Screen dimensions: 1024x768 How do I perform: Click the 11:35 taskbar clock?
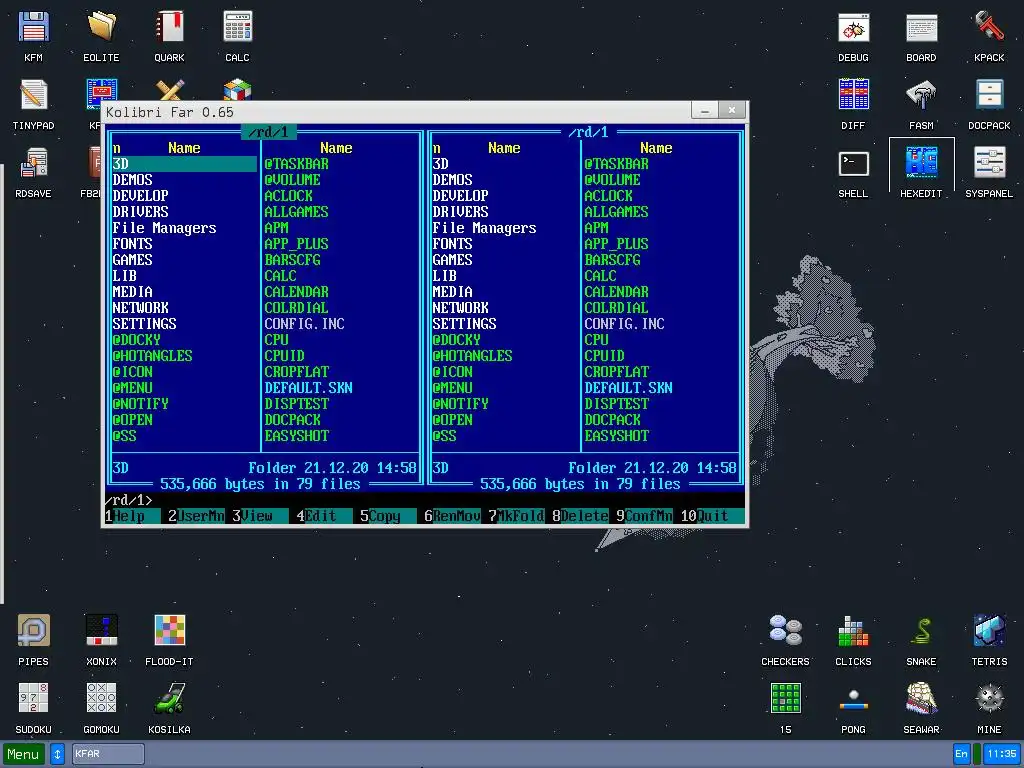[1002, 754]
